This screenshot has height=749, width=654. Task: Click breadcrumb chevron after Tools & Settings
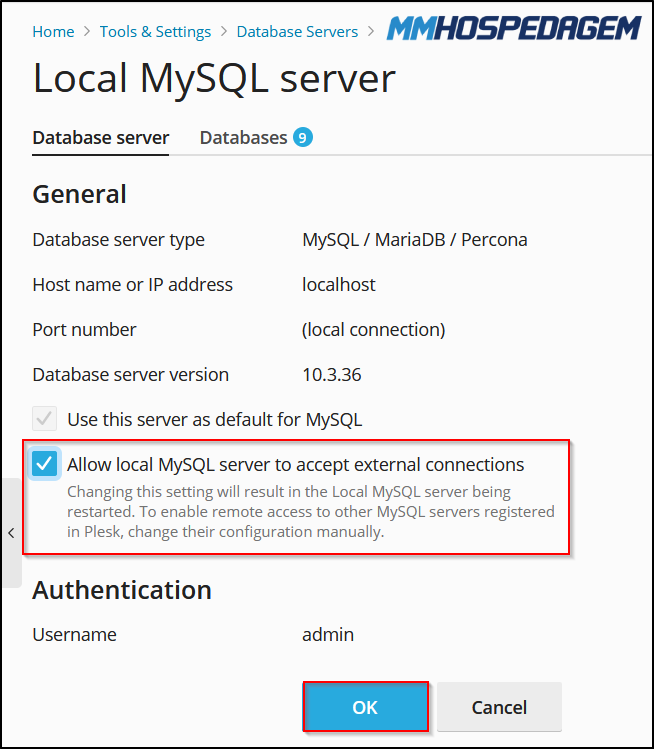224,32
